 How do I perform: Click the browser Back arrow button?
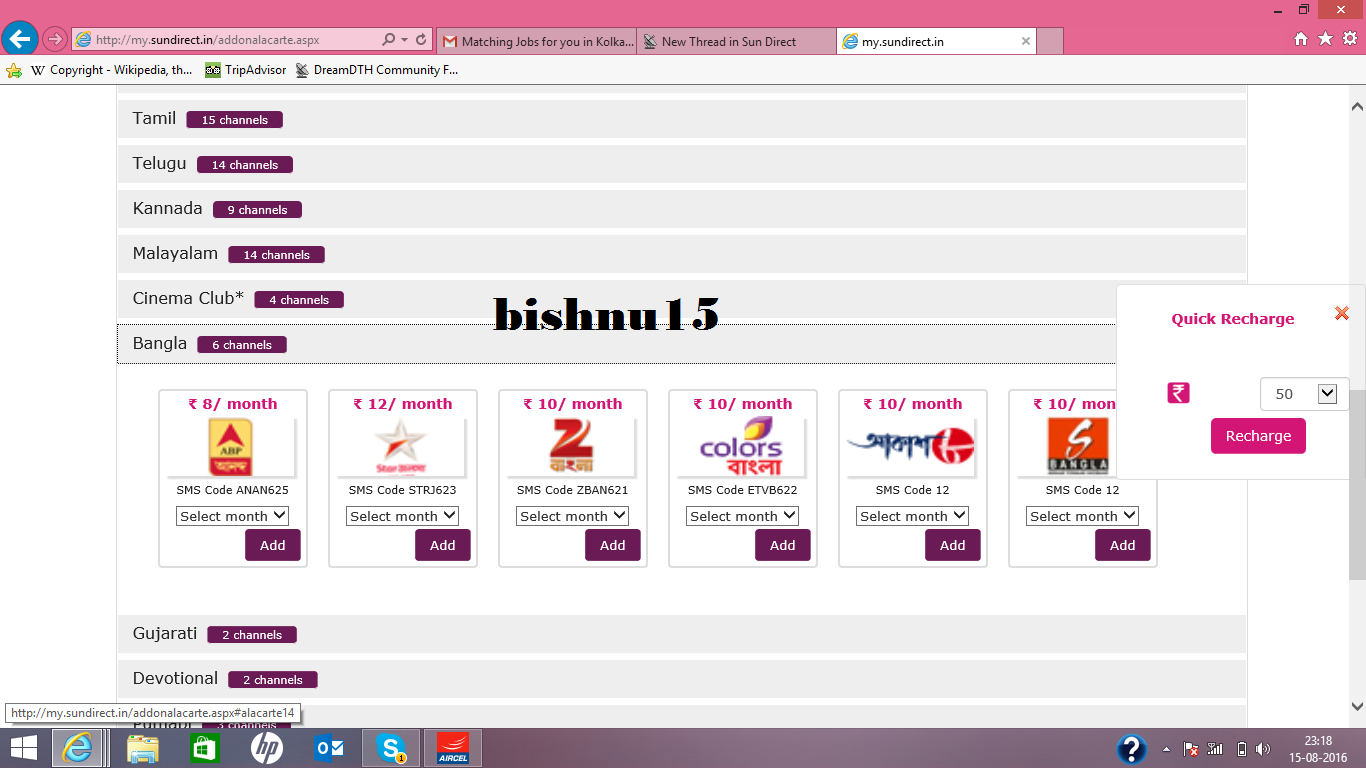click(20, 39)
